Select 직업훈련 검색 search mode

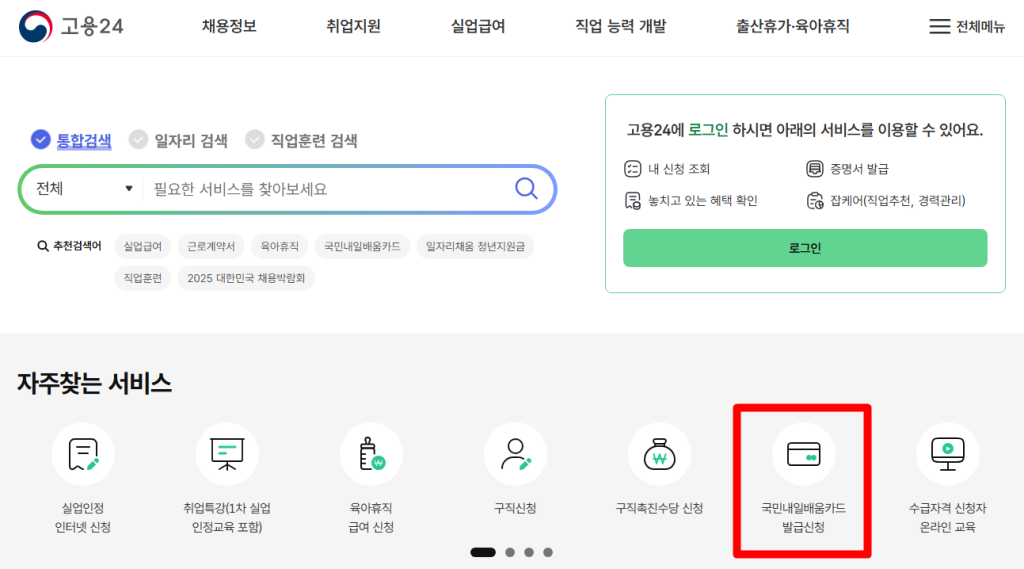301,140
